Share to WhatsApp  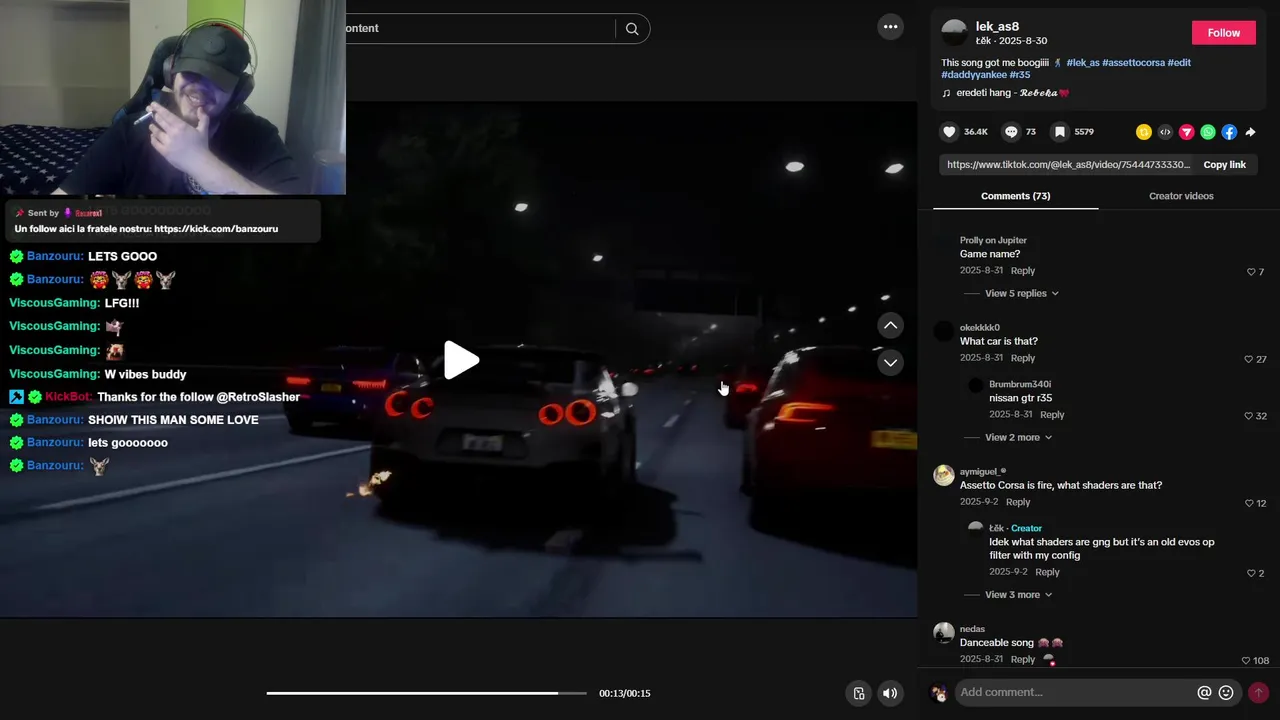[1208, 132]
